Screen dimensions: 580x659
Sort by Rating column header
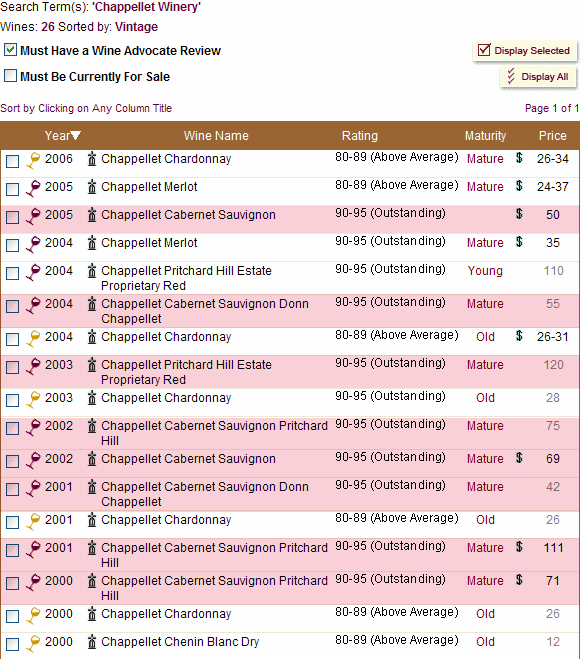click(x=360, y=136)
